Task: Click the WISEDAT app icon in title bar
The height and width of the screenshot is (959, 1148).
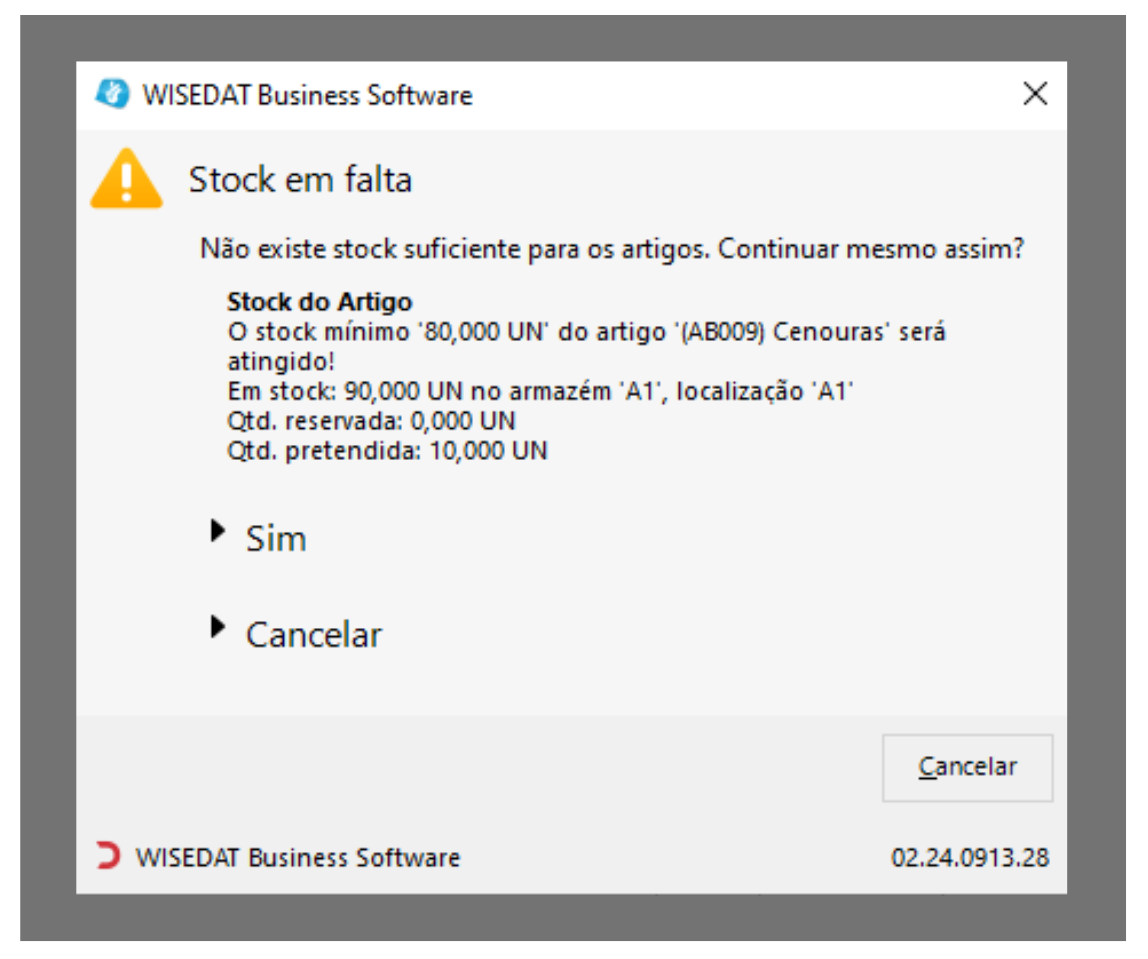Action: (112, 95)
